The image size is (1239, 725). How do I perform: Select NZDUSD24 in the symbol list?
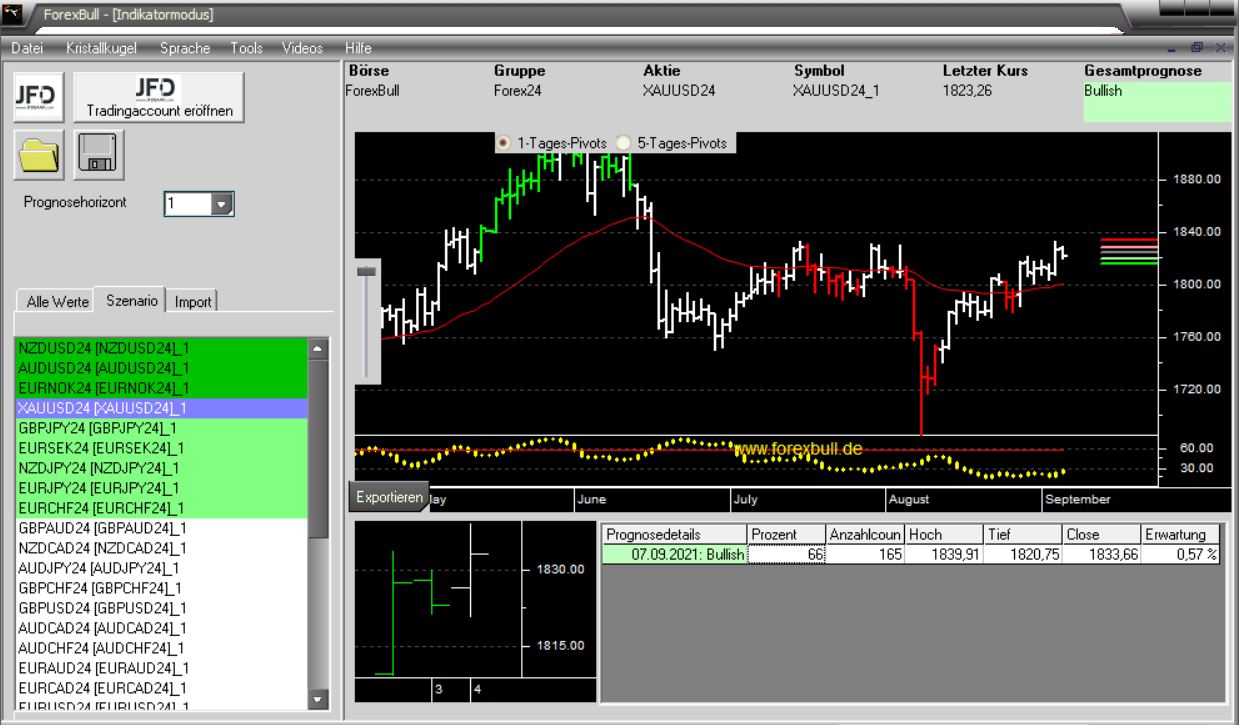click(162, 347)
